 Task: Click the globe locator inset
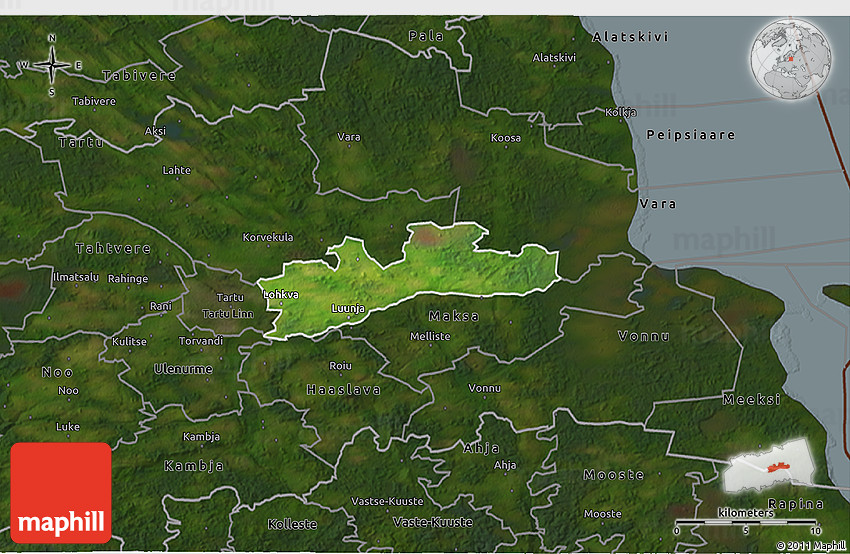pos(792,59)
